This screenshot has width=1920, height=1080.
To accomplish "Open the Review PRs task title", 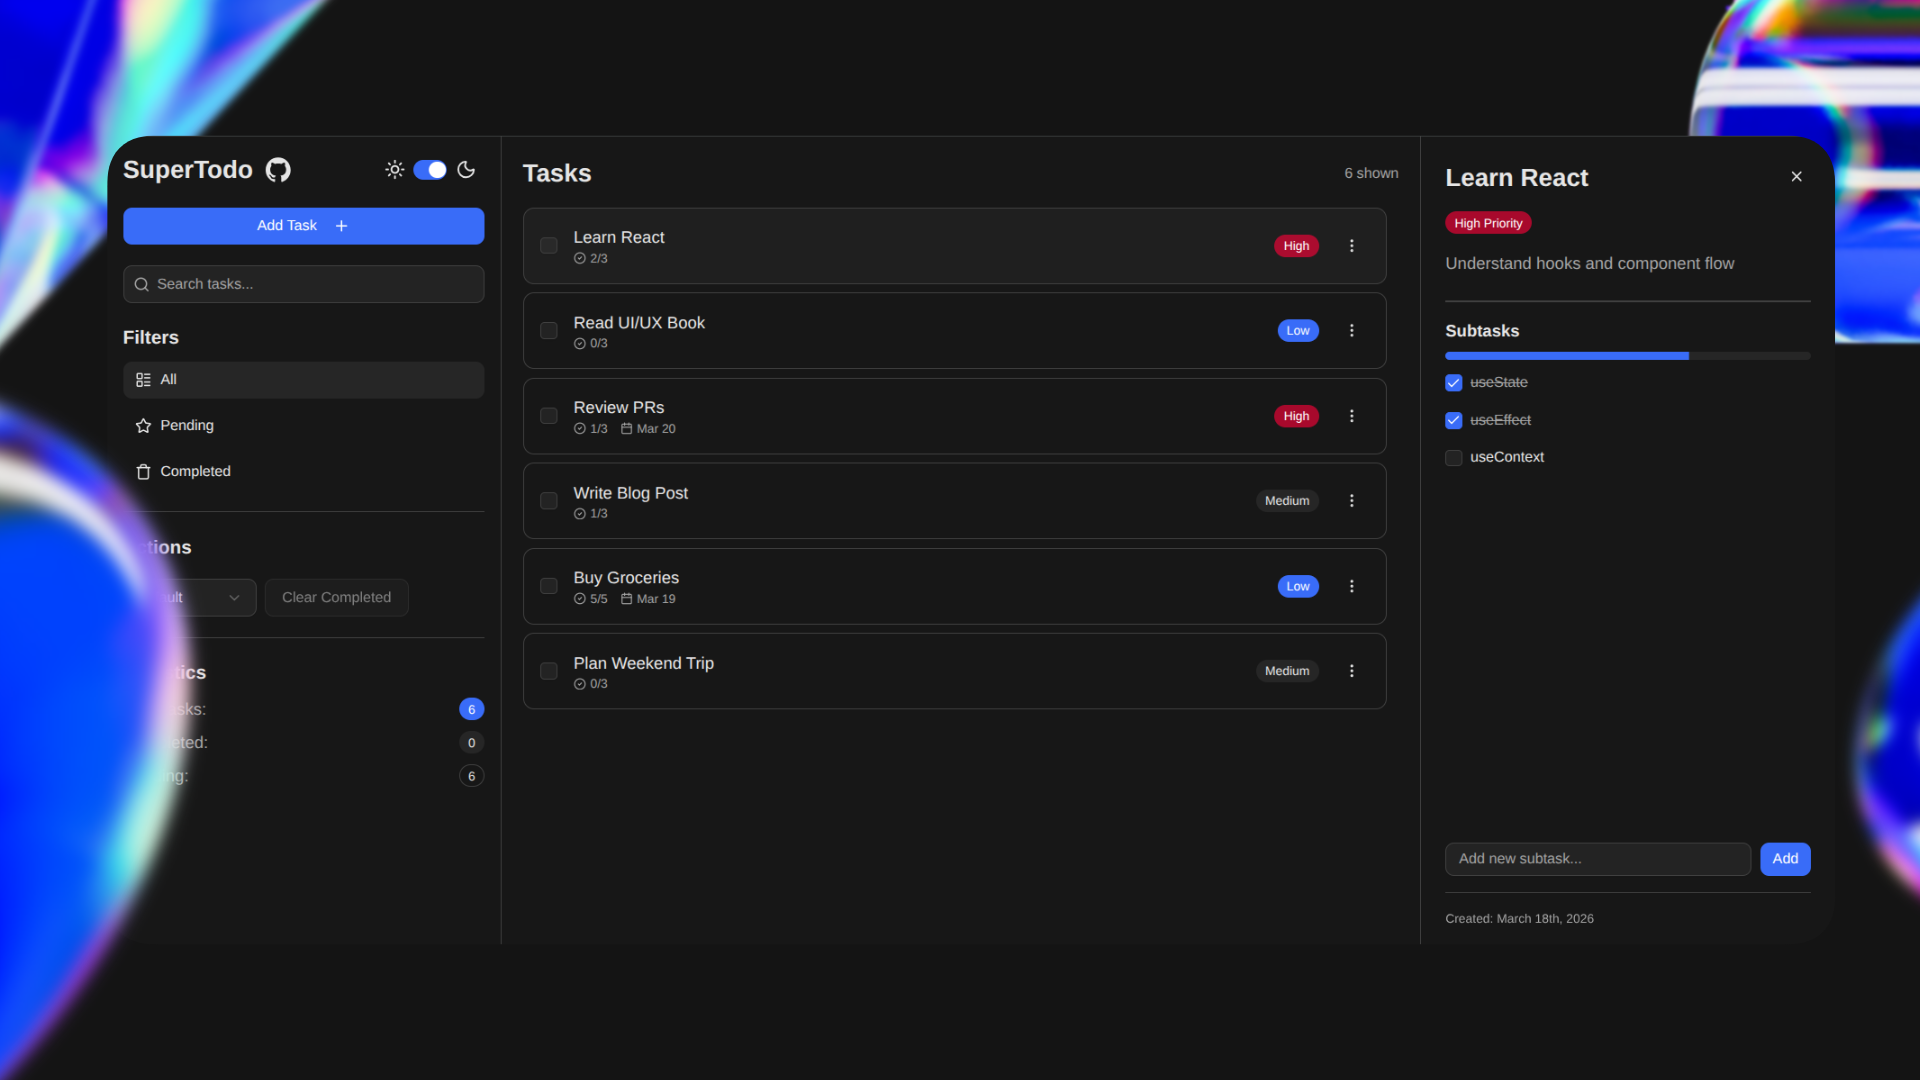I will click(619, 408).
